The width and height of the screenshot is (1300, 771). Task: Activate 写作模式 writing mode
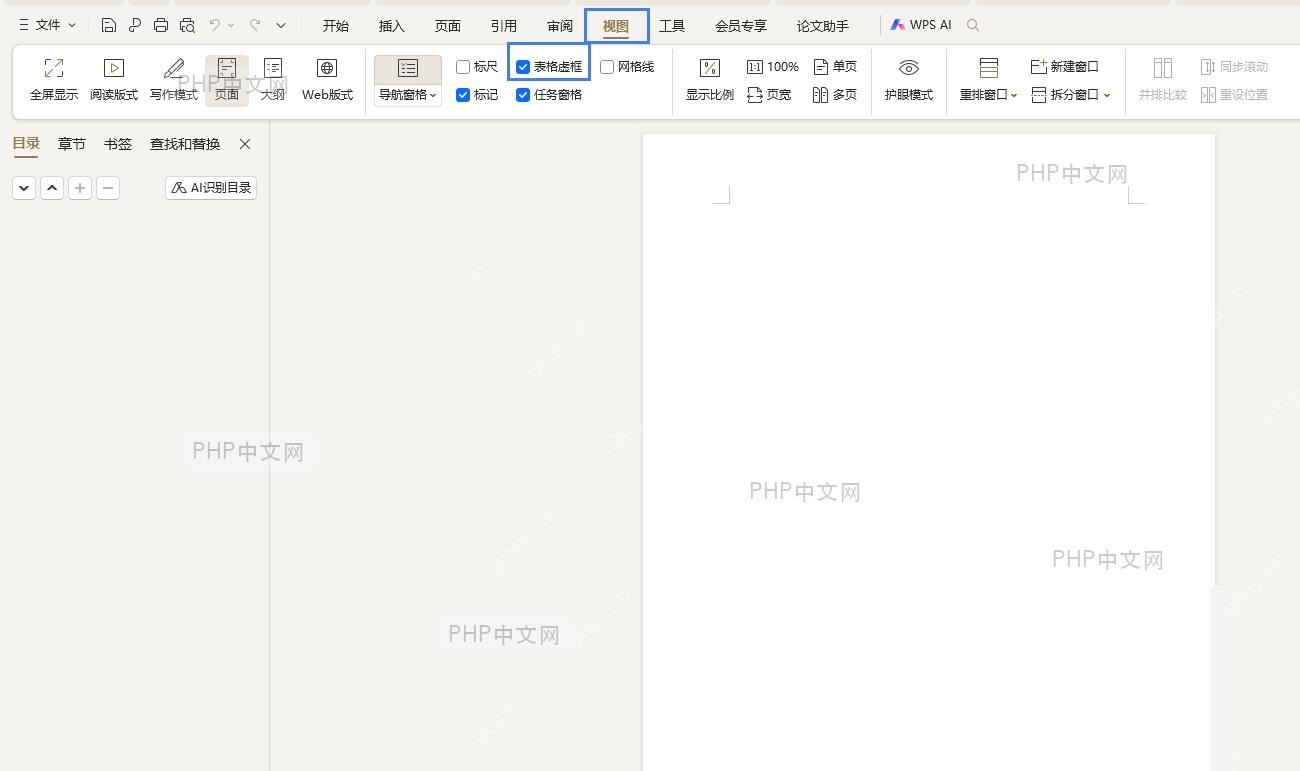174,80
